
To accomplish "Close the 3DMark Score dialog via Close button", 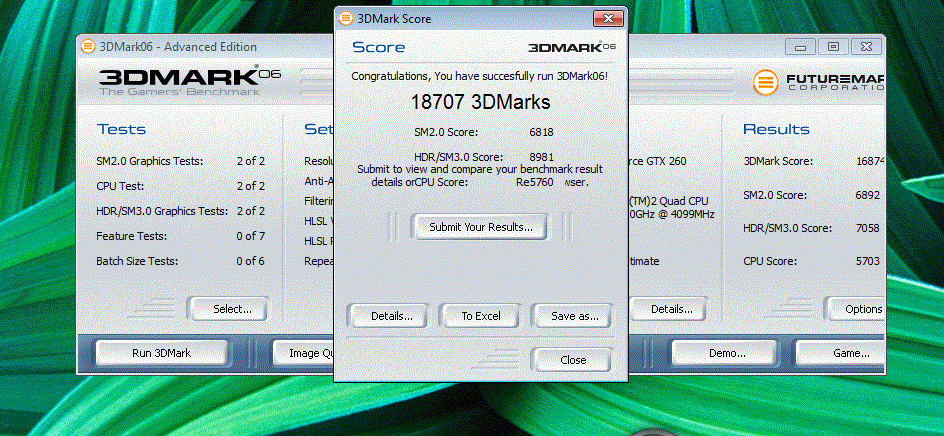I will tap(573, 360).
